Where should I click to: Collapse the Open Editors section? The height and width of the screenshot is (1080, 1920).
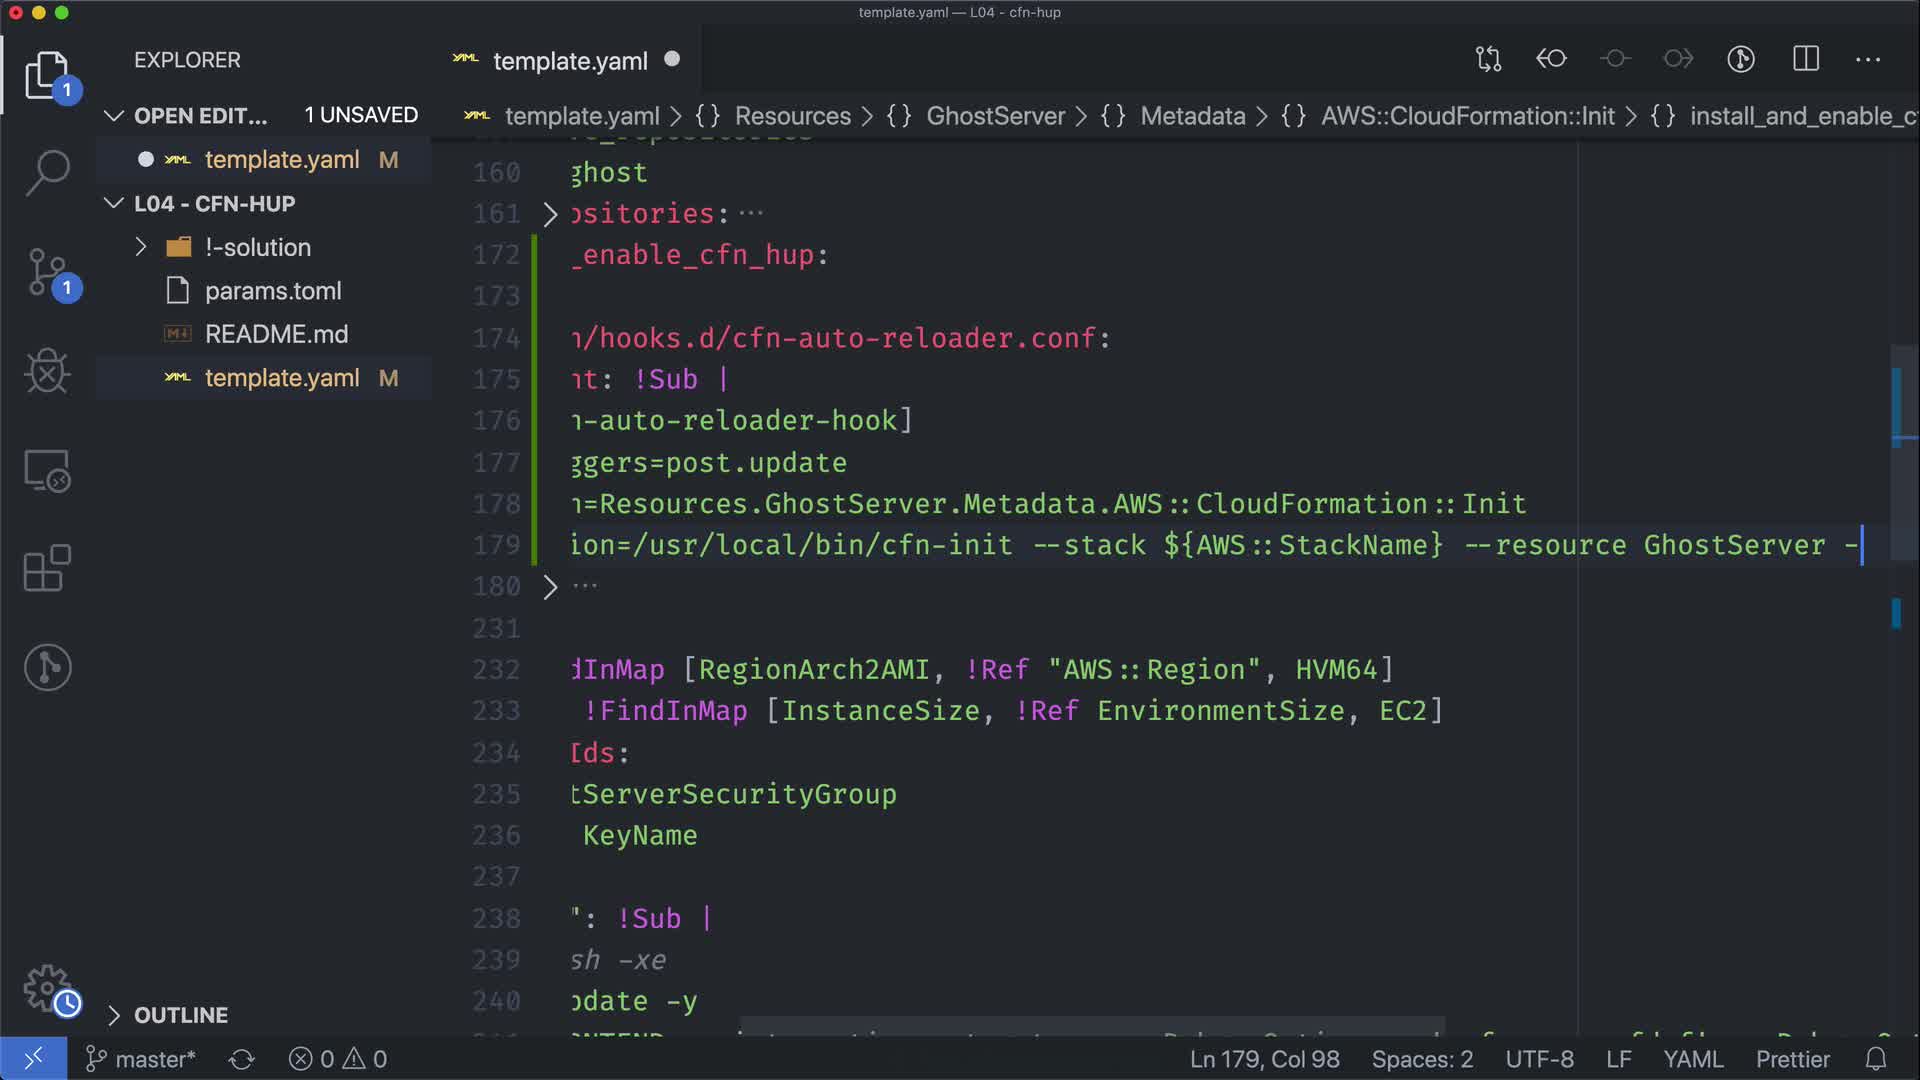[x=114, y=116]
